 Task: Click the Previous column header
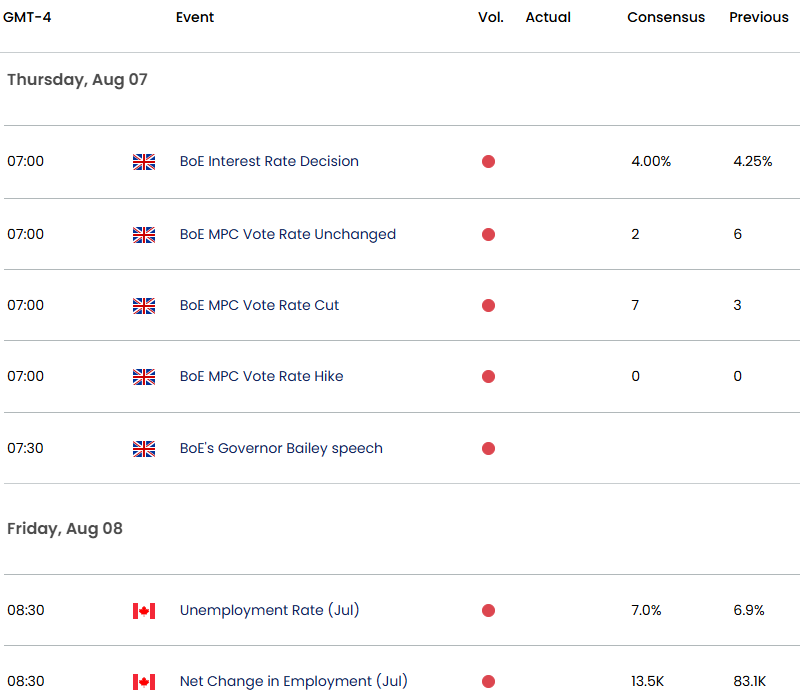pos(758,17)
